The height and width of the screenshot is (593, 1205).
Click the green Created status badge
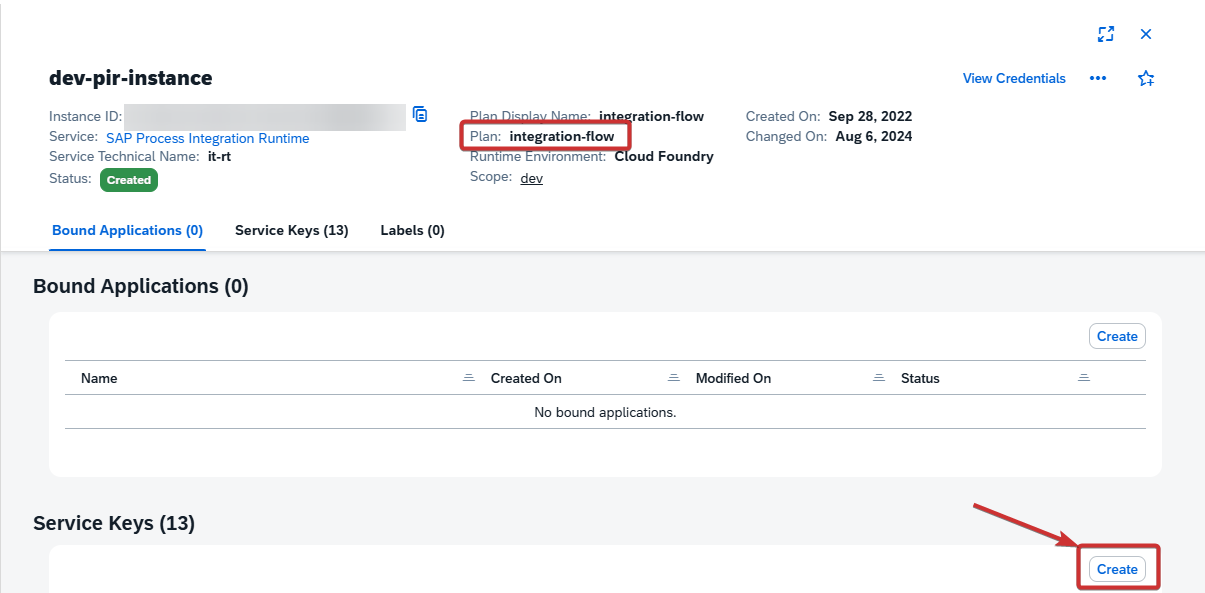tap(129, 180)
